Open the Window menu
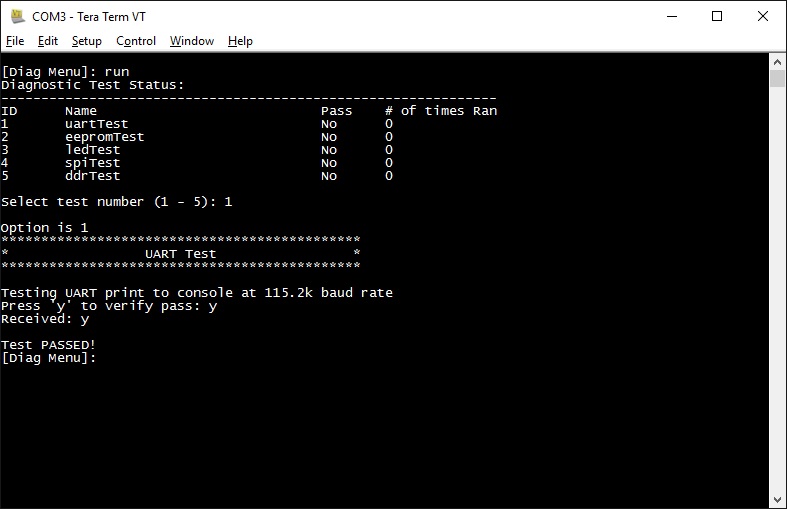 192,41
